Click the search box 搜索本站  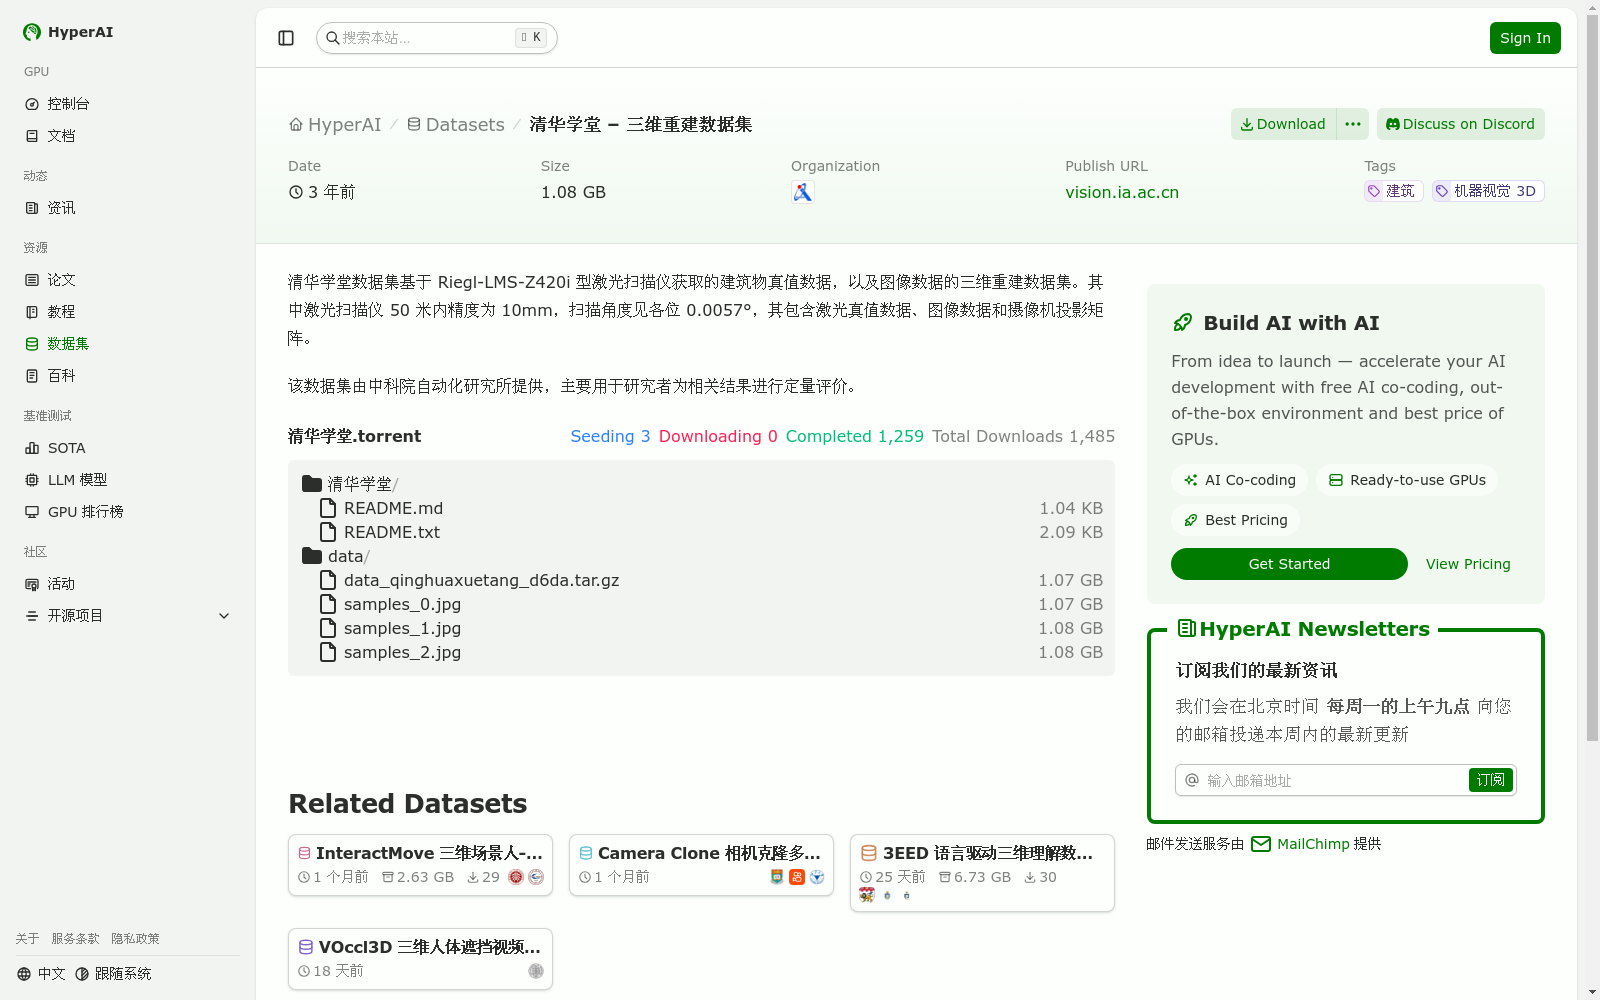pyautogui.click(x=436, y=38)
